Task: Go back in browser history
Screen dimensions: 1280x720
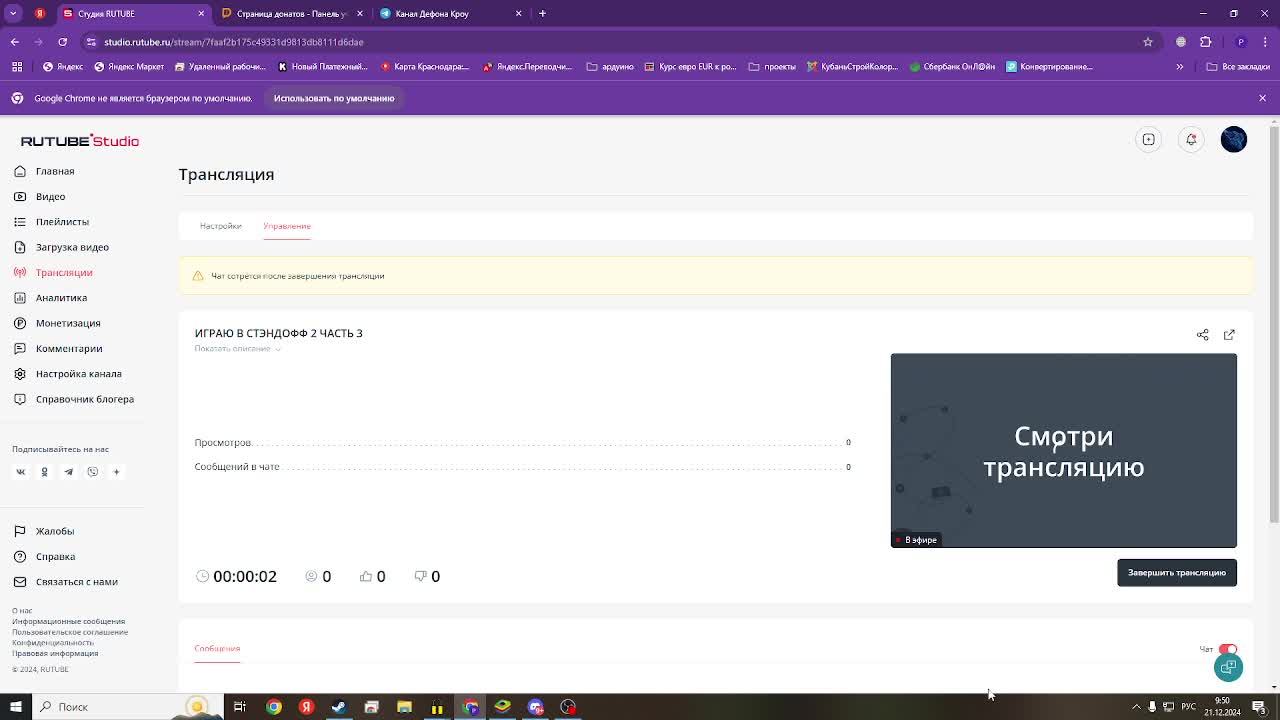Action: point(14,42)
